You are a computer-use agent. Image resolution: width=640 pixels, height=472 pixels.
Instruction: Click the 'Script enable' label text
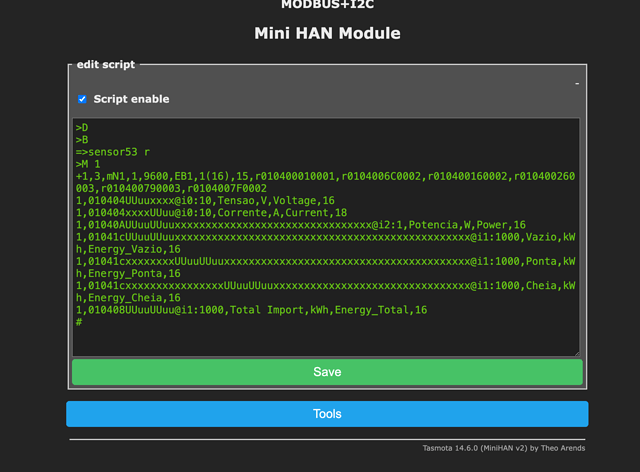pos(131,99)
